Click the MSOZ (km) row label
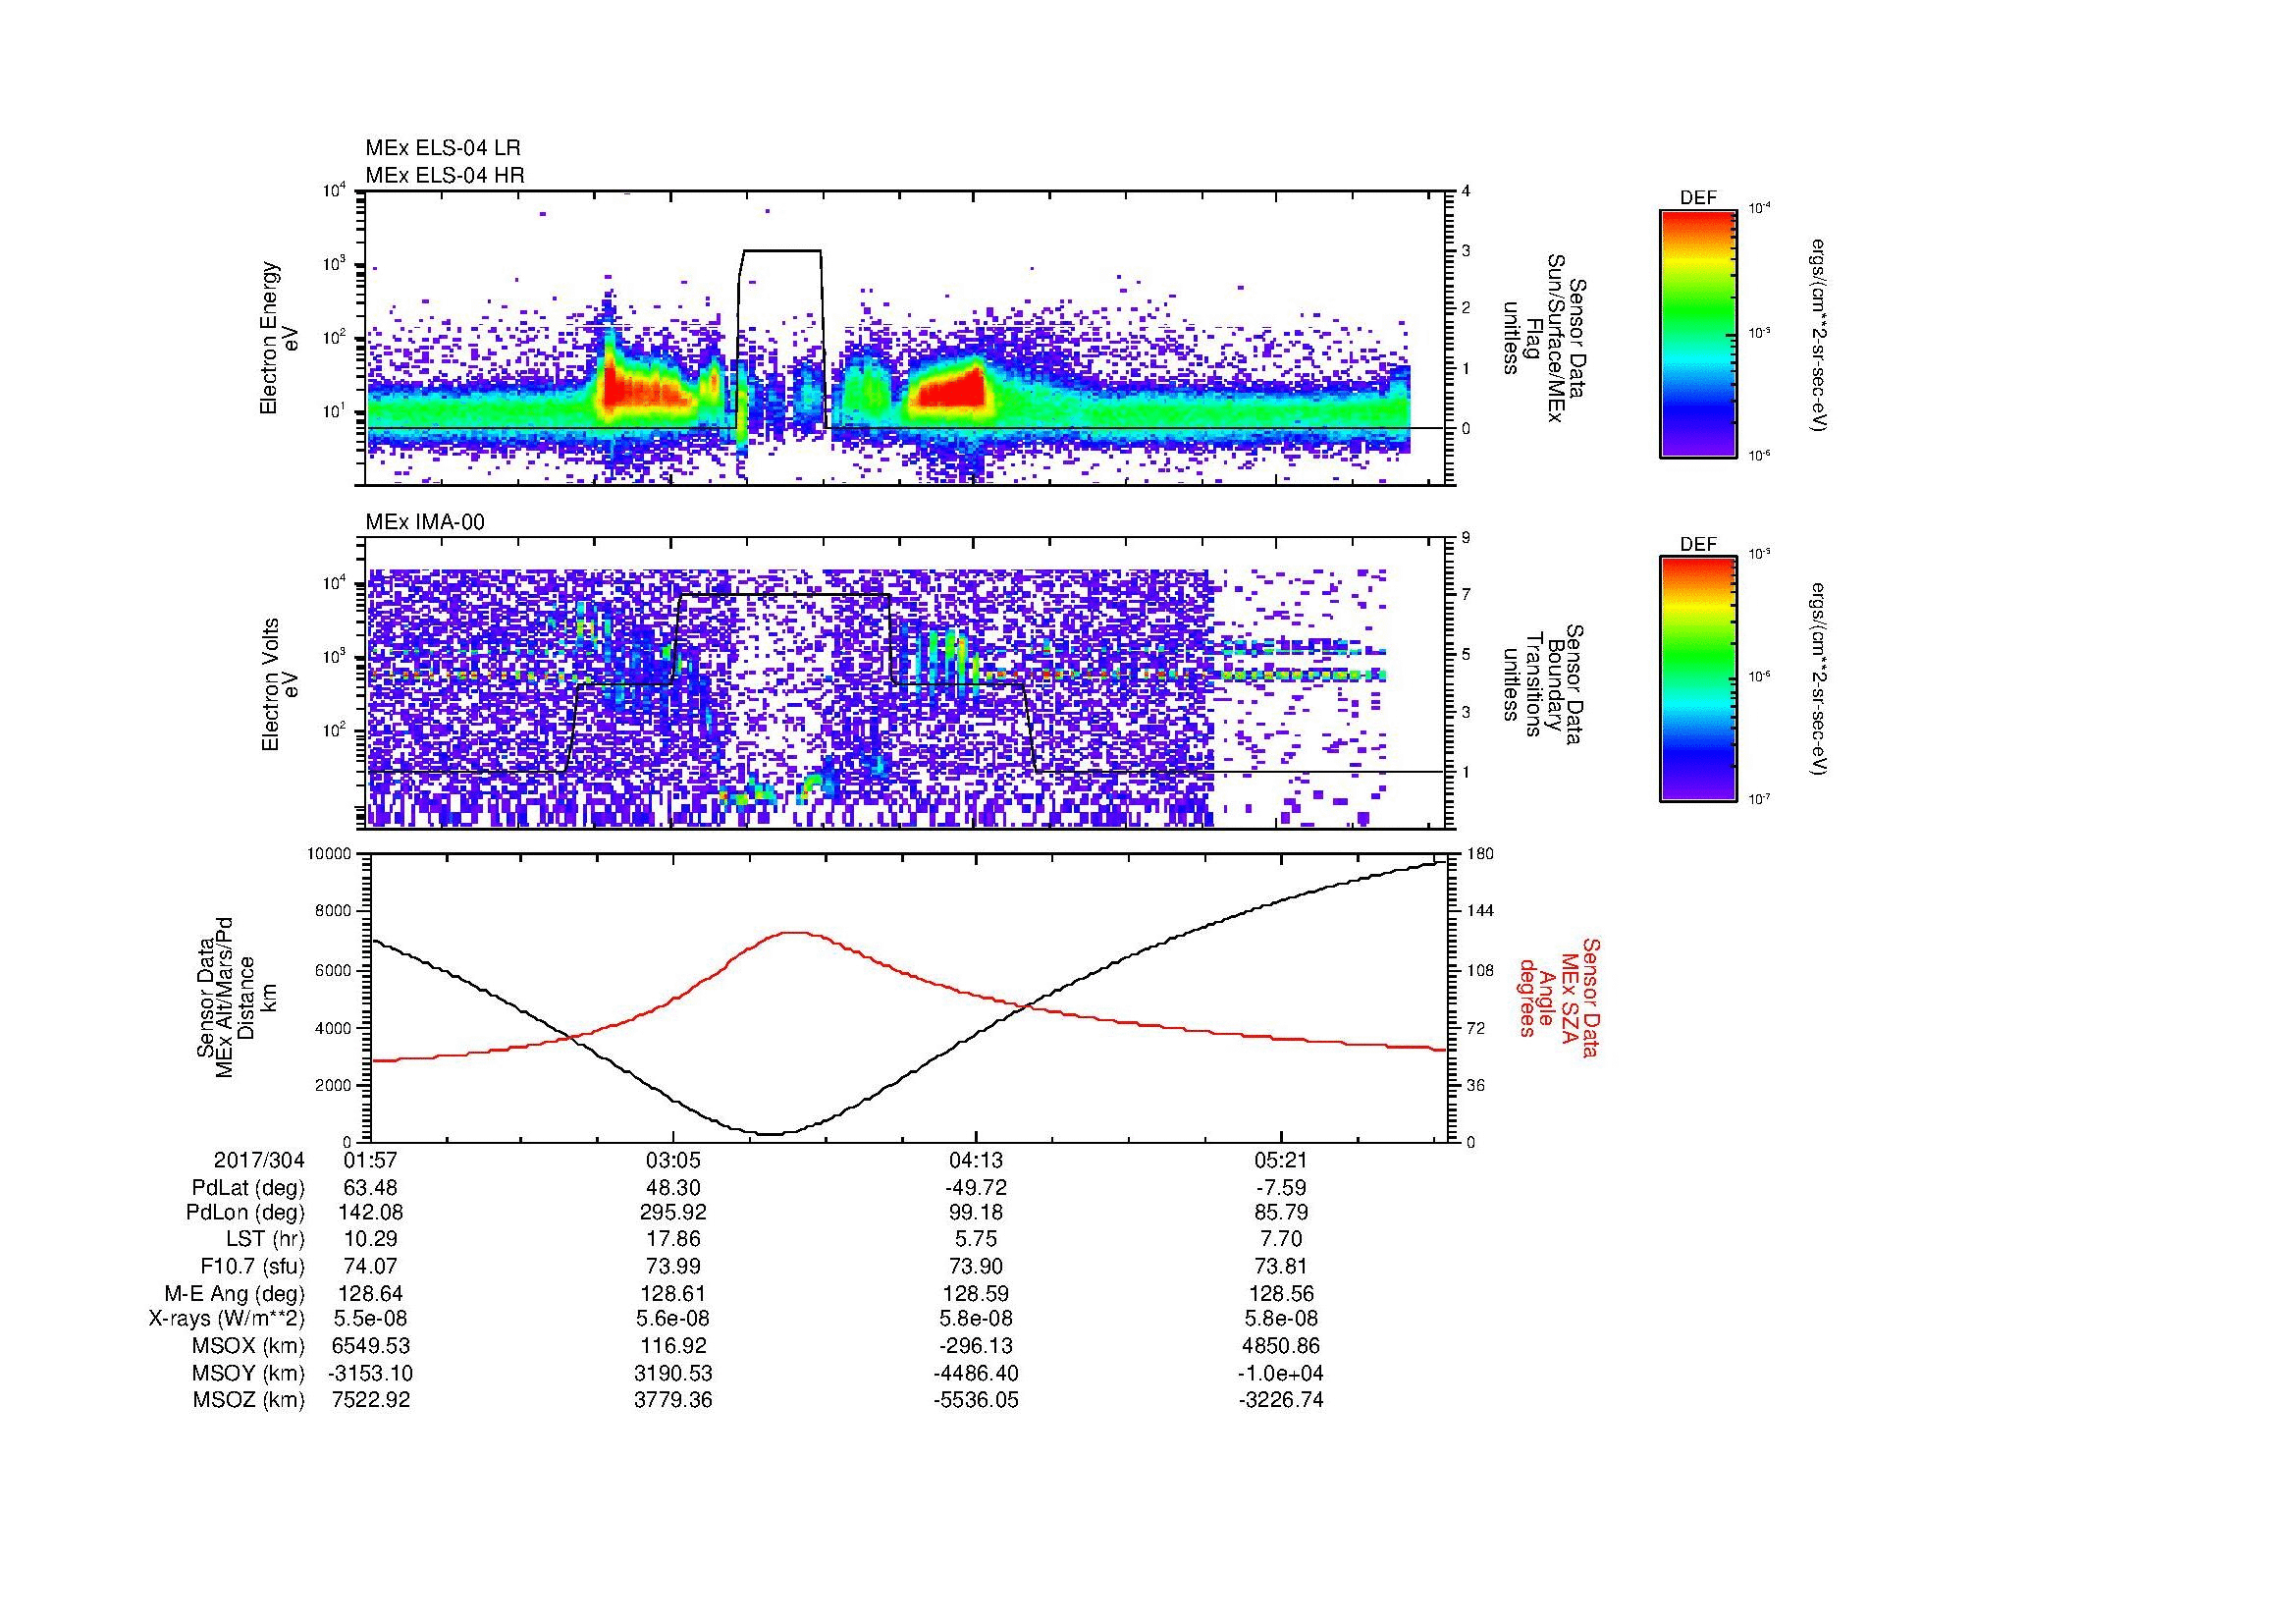 (x=248, y=1400)
